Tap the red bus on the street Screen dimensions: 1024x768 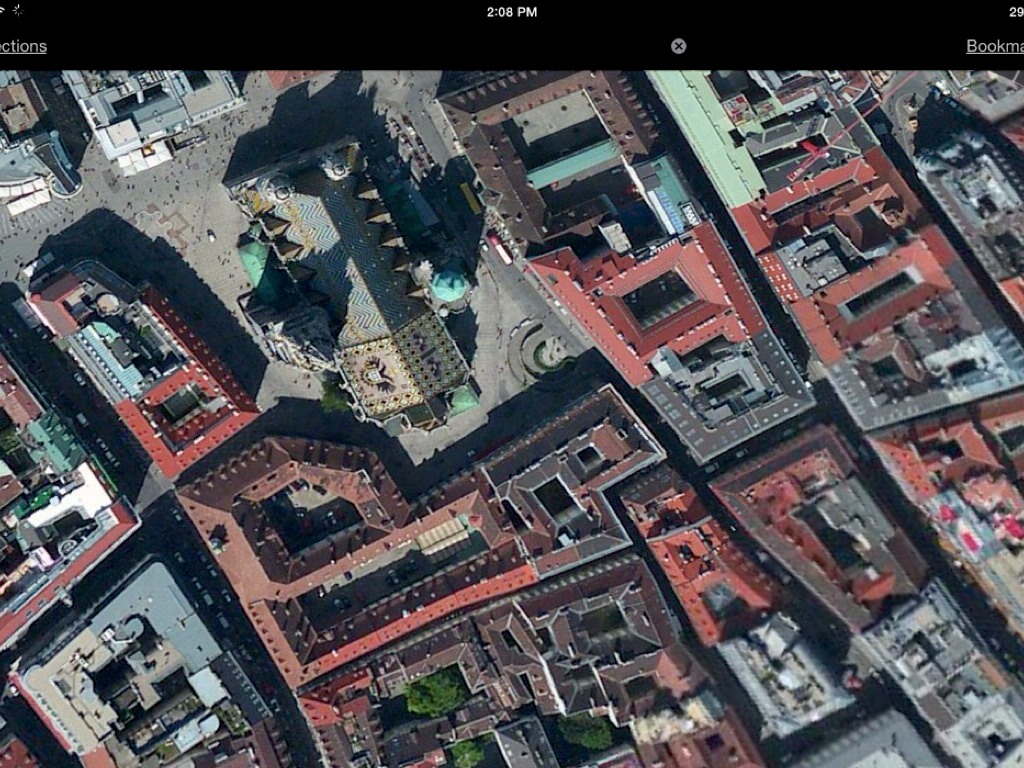(499, 249)
